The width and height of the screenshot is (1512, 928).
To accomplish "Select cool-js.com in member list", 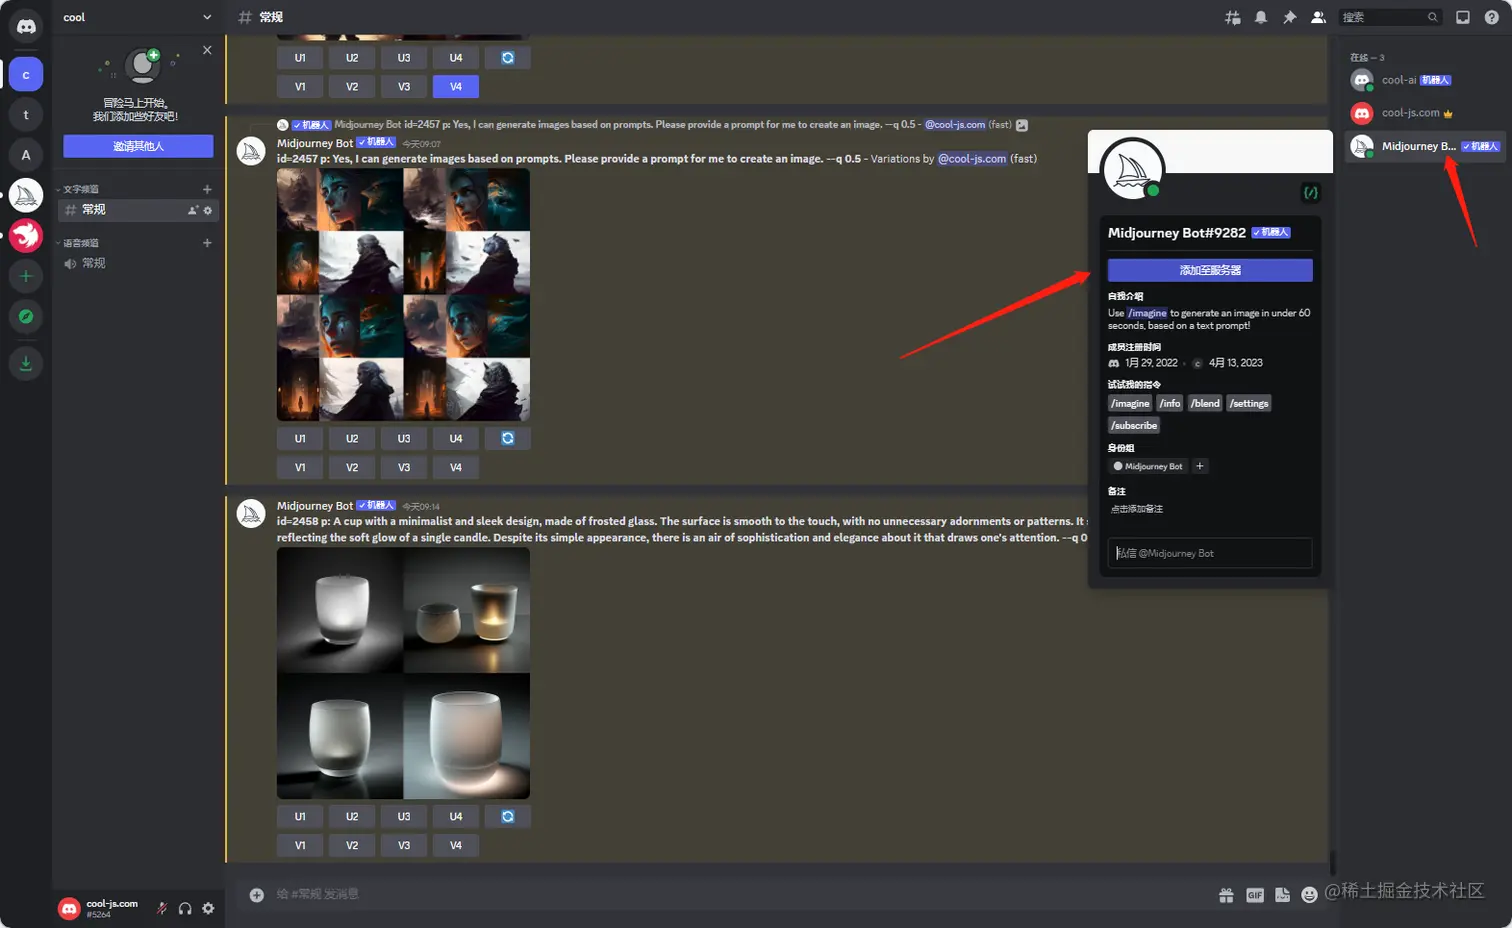I will (x=1425, y=113).
